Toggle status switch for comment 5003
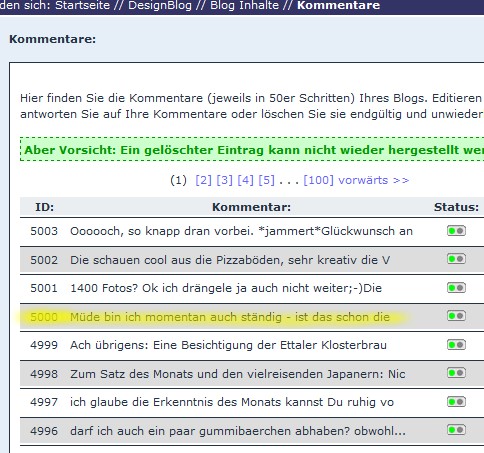 (x=456, y=231)
